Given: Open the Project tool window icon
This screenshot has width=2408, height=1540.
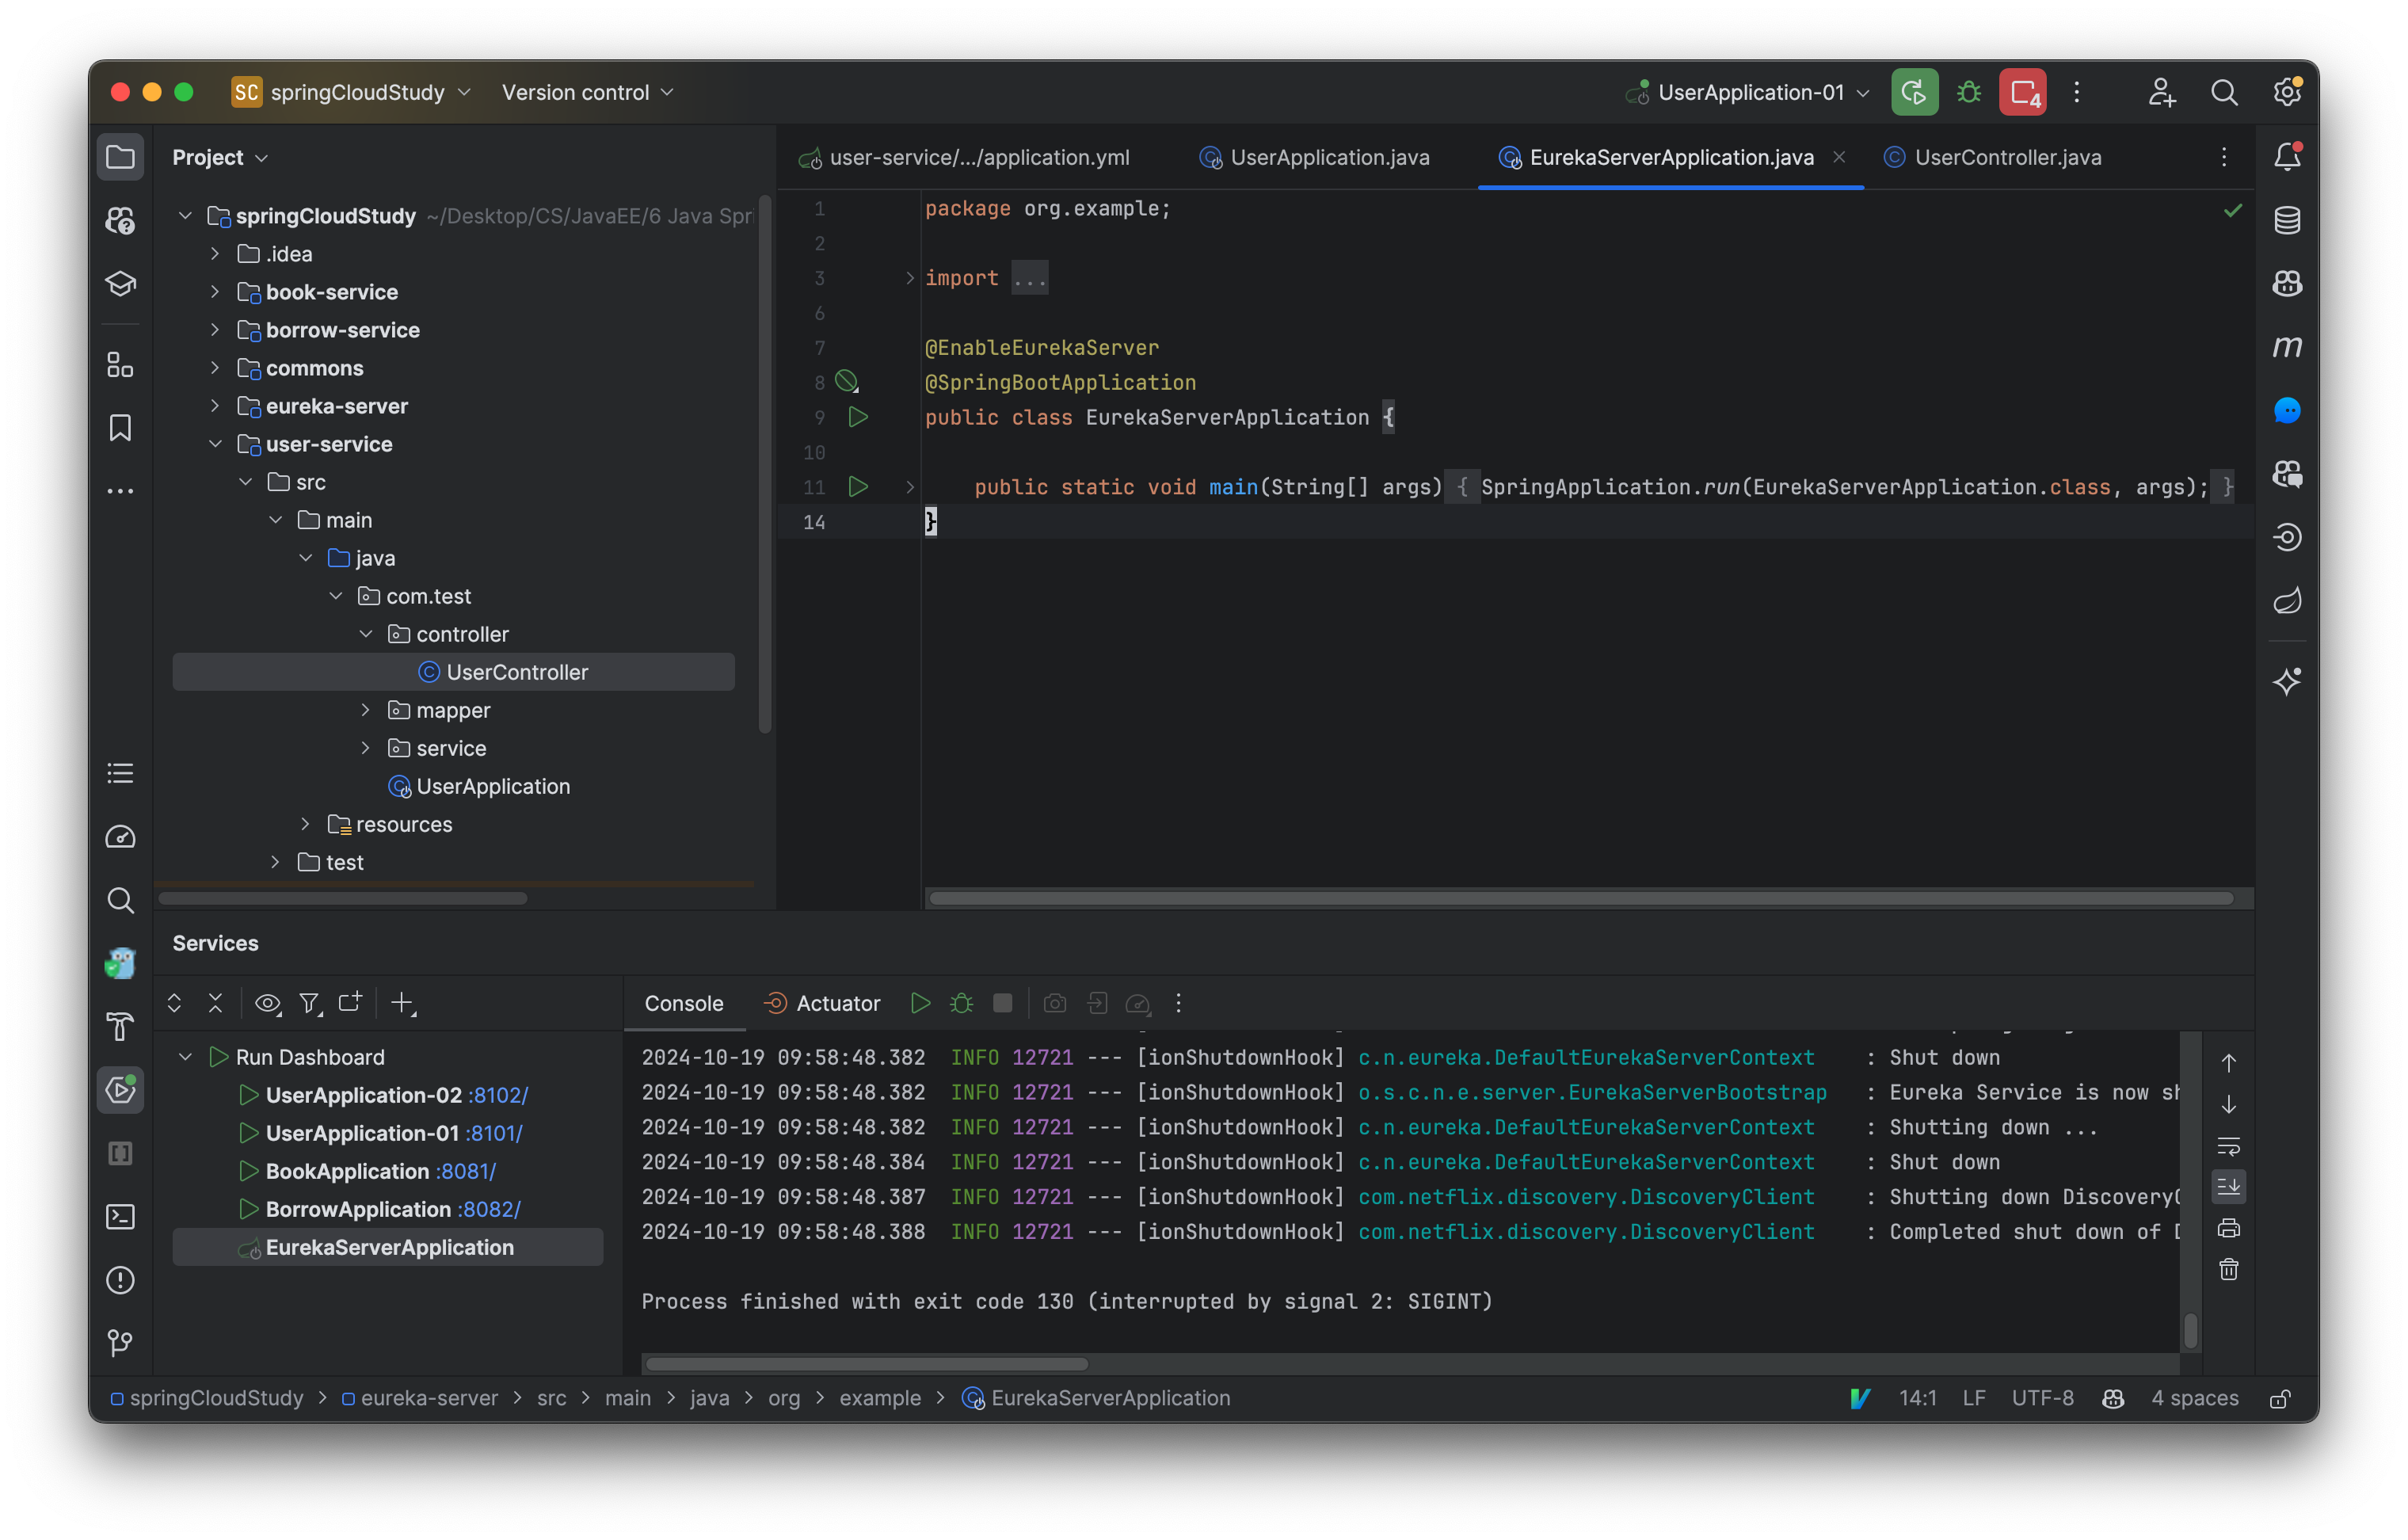Looking at the screenshot, I should [x=120, y=157].
